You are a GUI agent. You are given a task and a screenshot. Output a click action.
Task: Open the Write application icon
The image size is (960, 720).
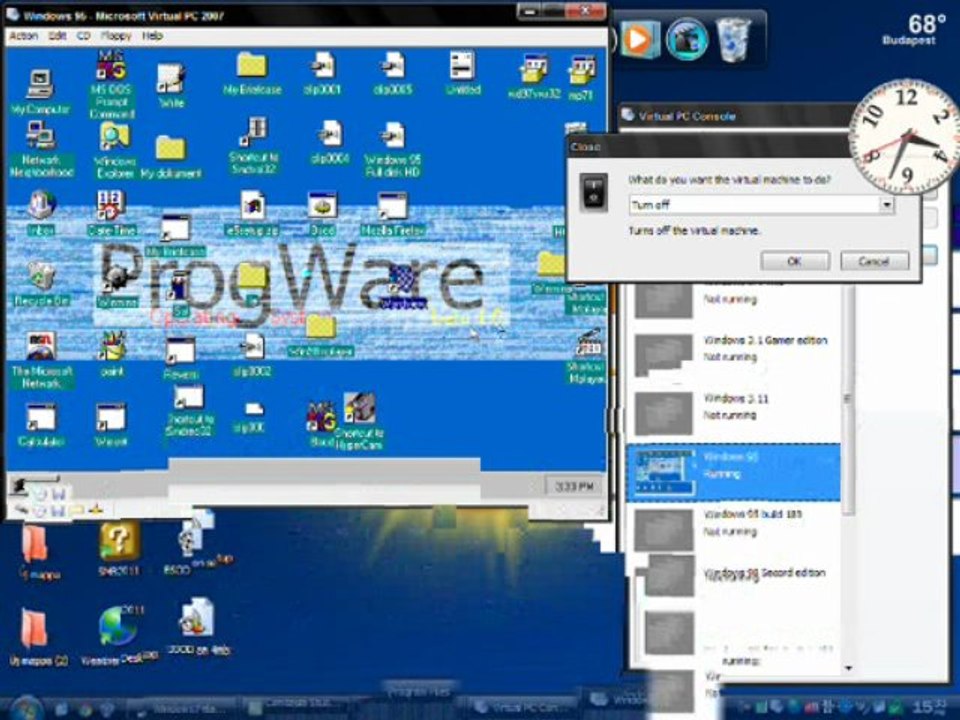(171, 86)
